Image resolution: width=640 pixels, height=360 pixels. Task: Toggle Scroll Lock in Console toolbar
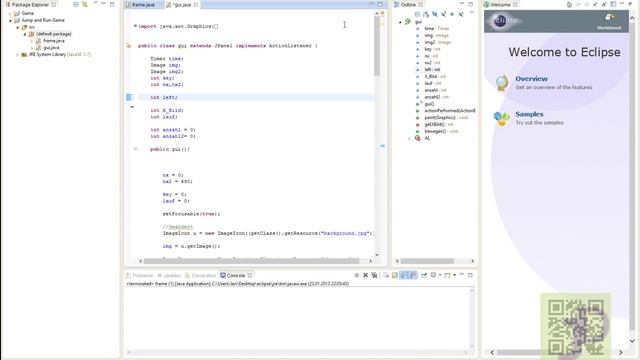click(x=395, y=276)
